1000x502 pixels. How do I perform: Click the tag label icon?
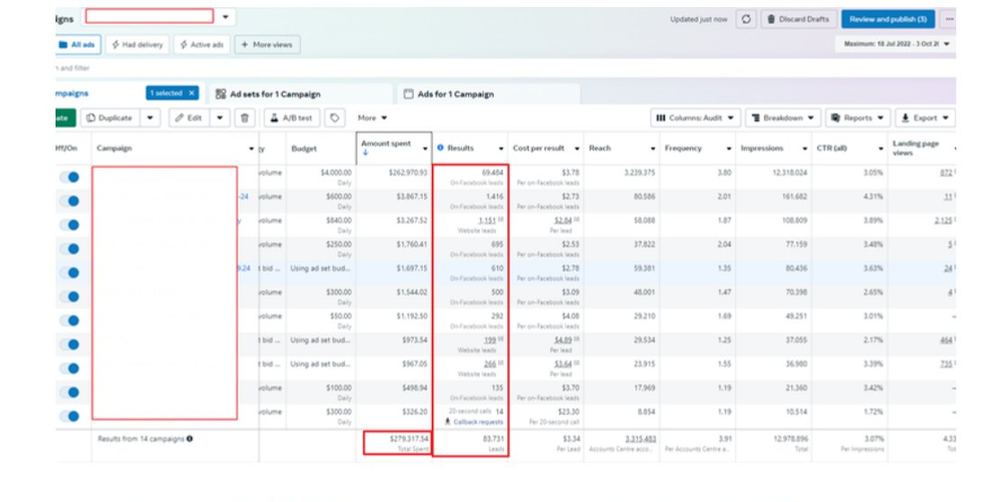334,118
